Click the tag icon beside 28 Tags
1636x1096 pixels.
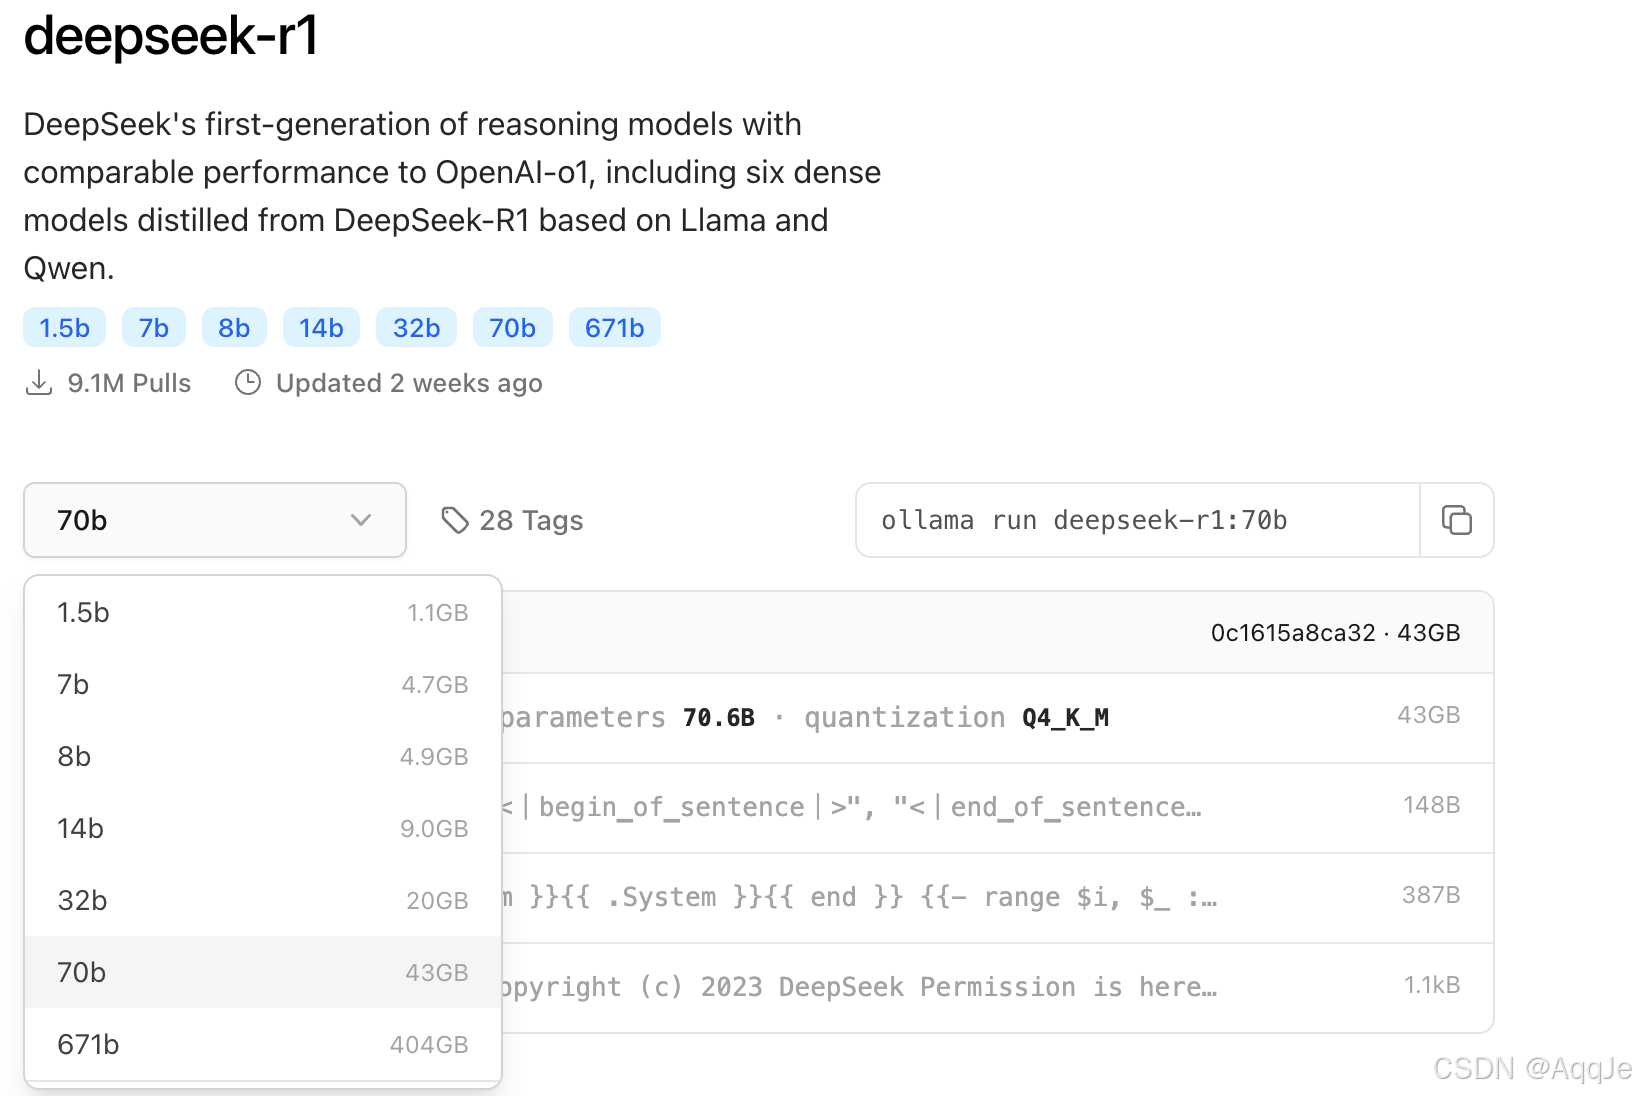point(455,520)
